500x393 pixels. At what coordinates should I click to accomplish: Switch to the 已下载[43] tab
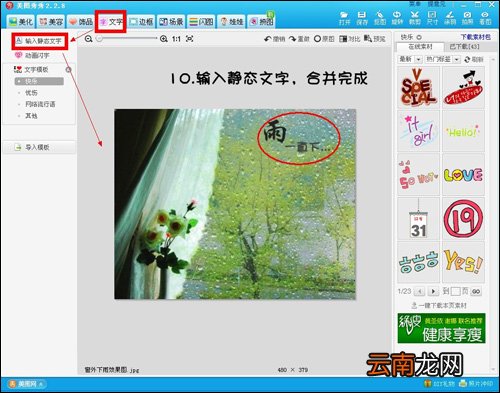pyautogui.click(x=465, y=47)
